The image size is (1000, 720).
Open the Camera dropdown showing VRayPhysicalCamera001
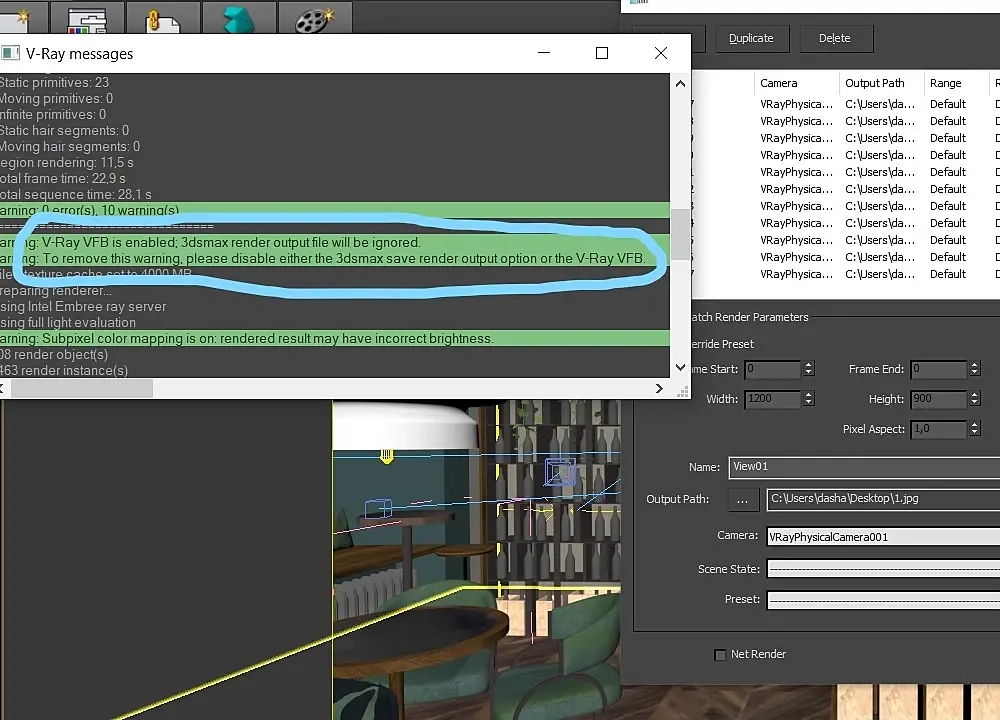pos(883,537)
